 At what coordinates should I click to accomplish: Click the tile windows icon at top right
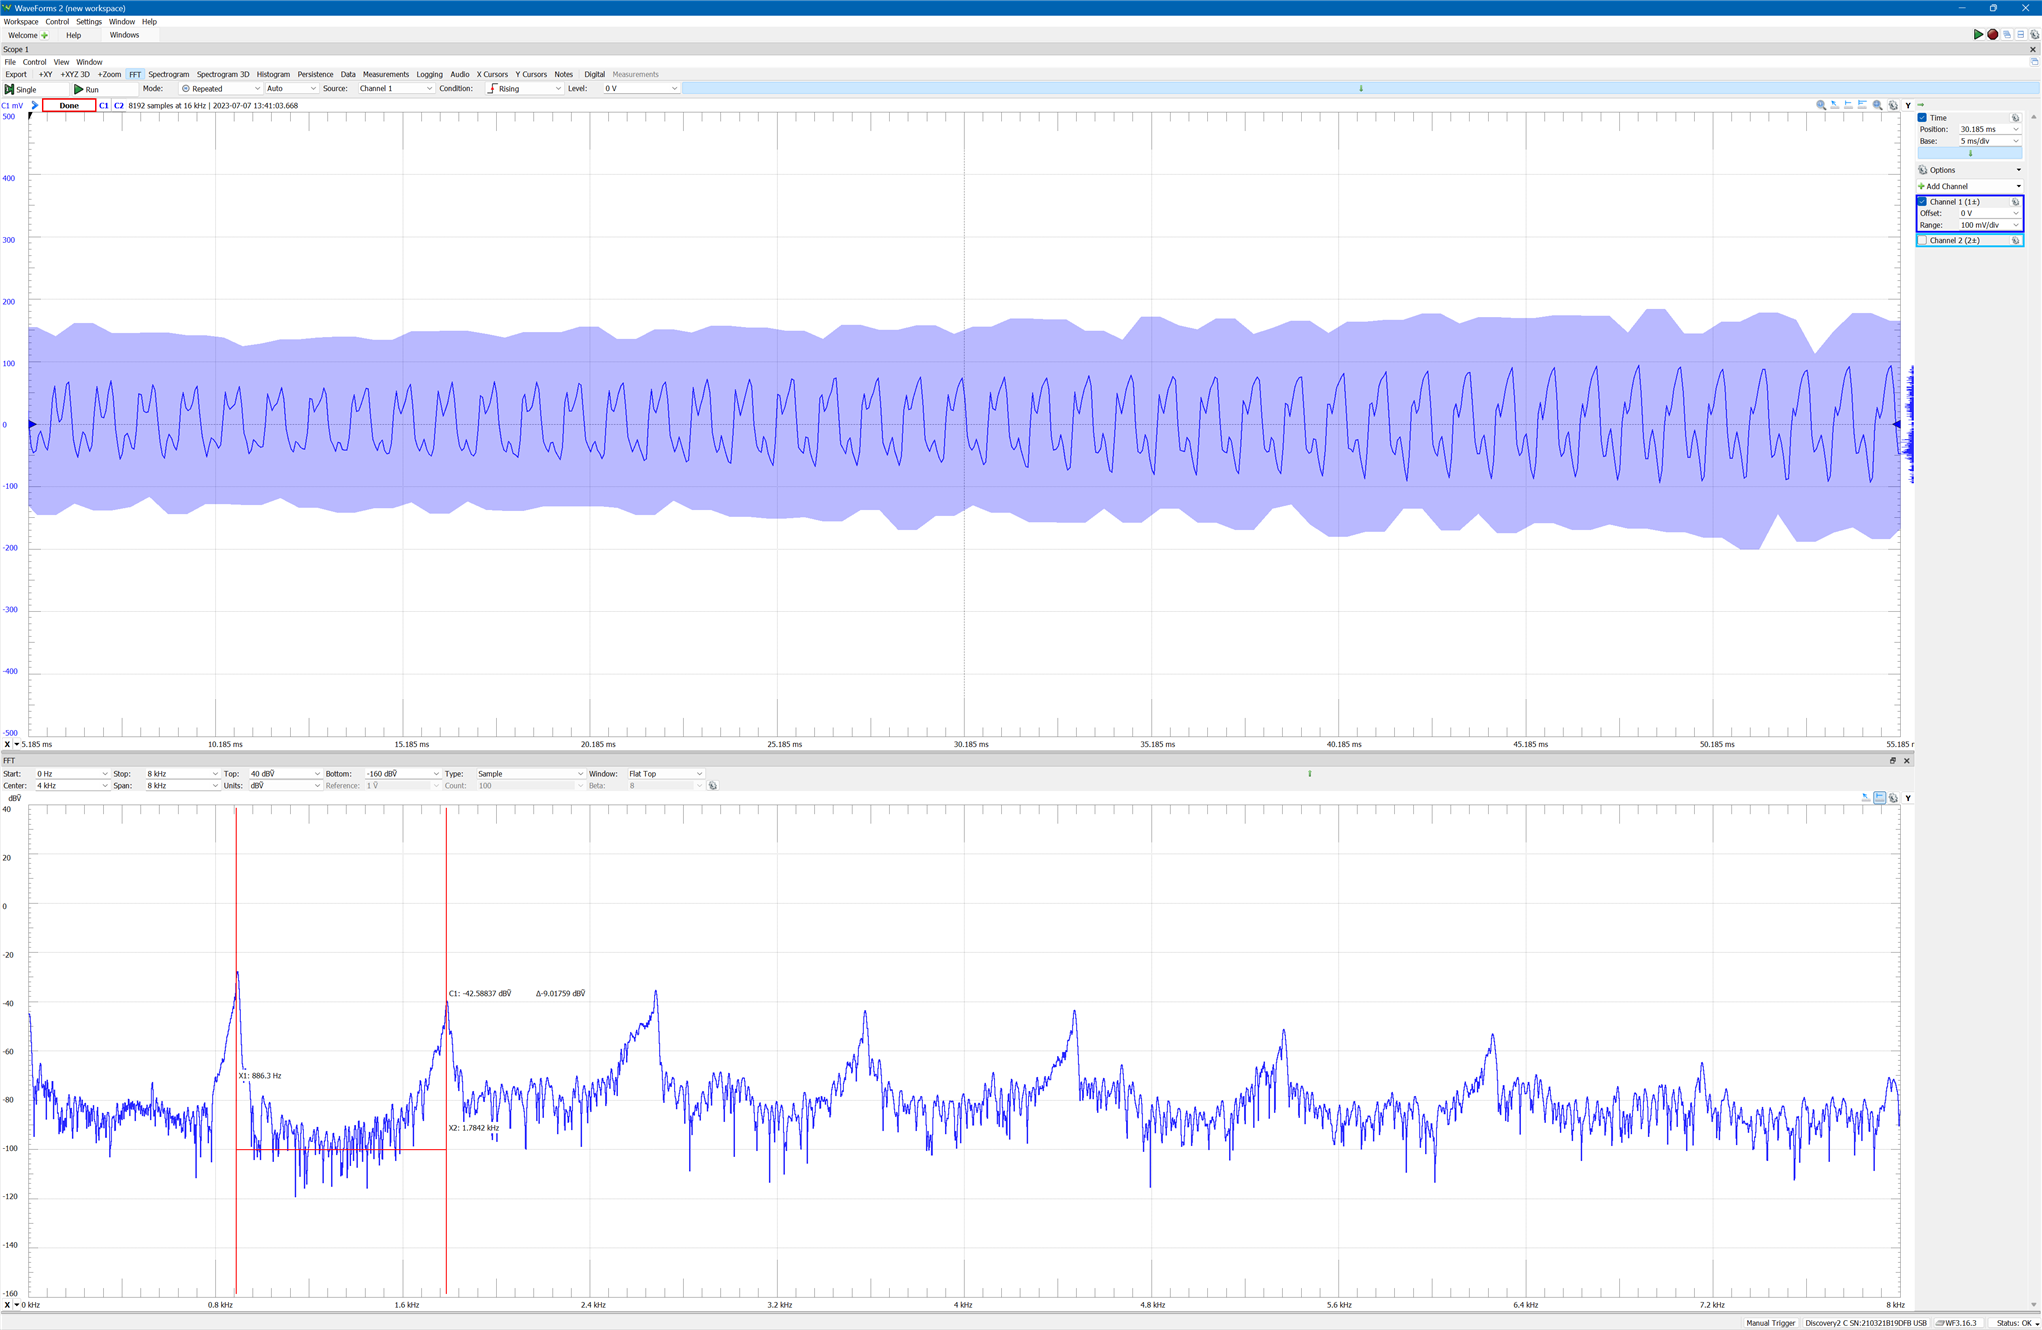coord(2020,34)
